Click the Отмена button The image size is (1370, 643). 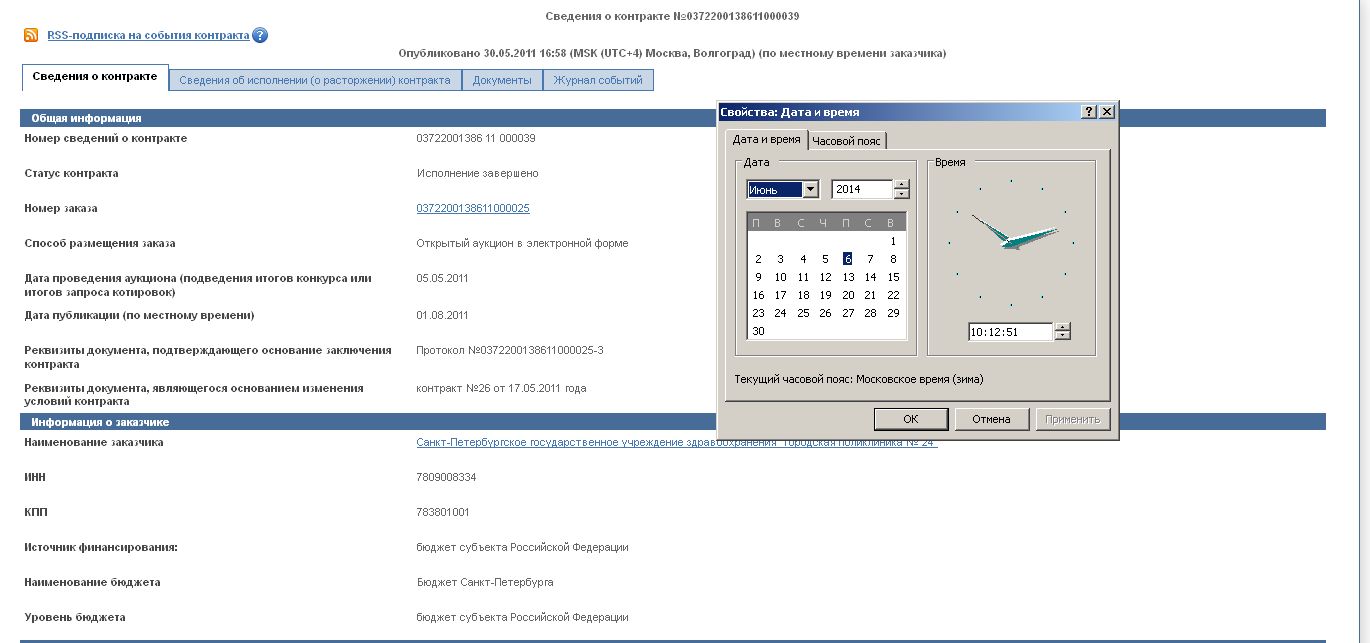click(992, 419)
